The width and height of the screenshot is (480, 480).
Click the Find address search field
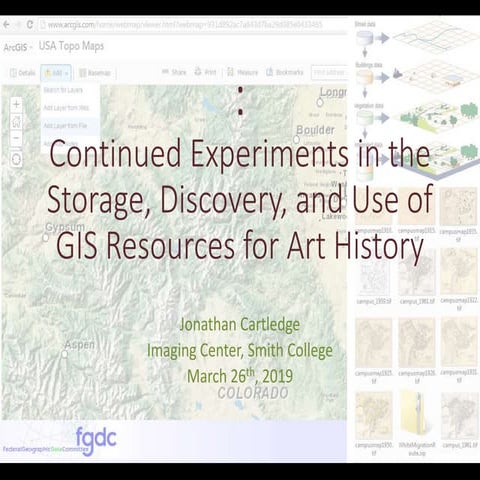[329, 72]
